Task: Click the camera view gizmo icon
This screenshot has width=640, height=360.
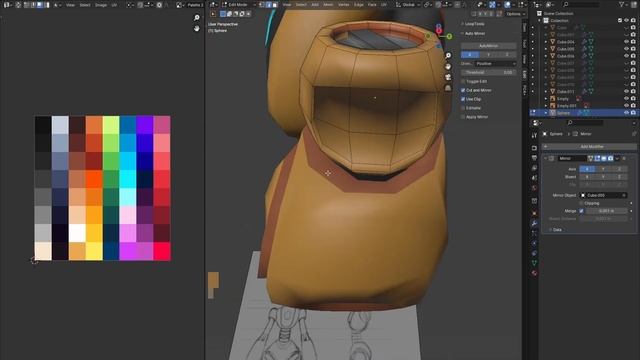Action: click(x=448, y=77)
